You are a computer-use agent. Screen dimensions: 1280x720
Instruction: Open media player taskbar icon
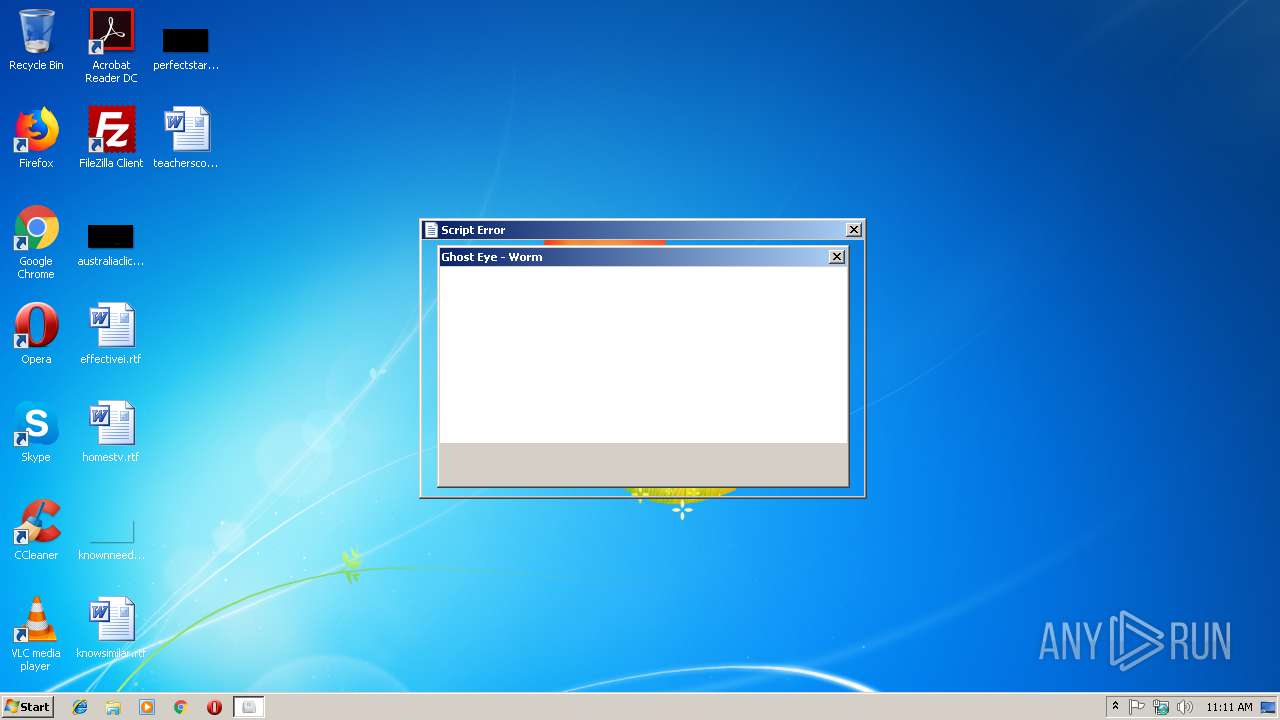[x=147, y=707]
